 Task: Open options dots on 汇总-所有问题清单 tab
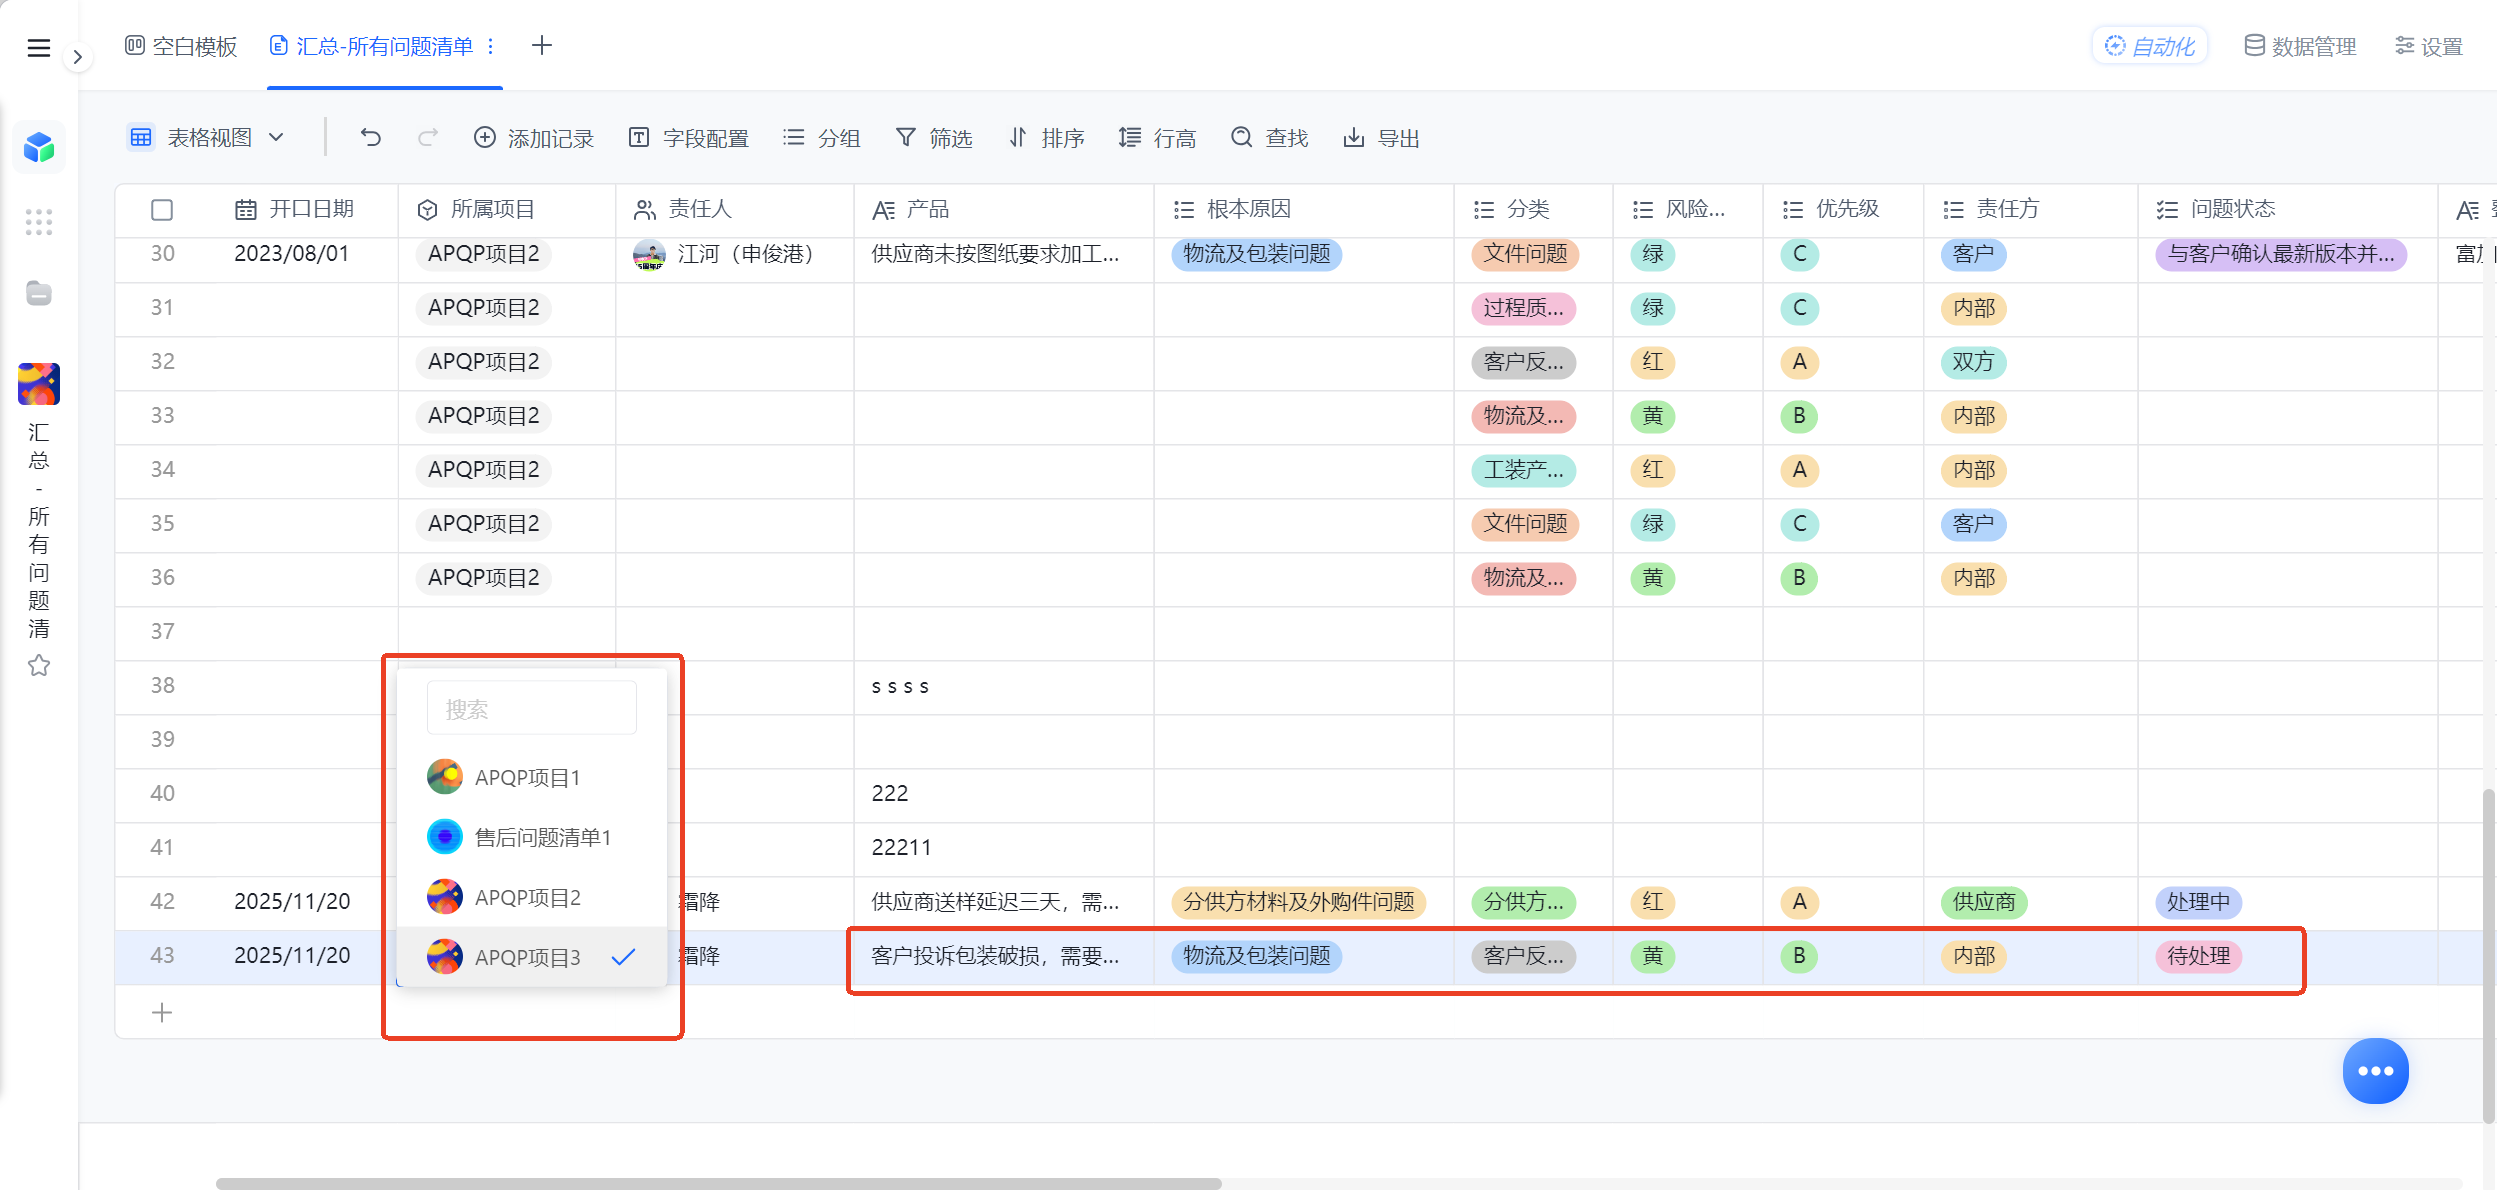pos(491,46)
